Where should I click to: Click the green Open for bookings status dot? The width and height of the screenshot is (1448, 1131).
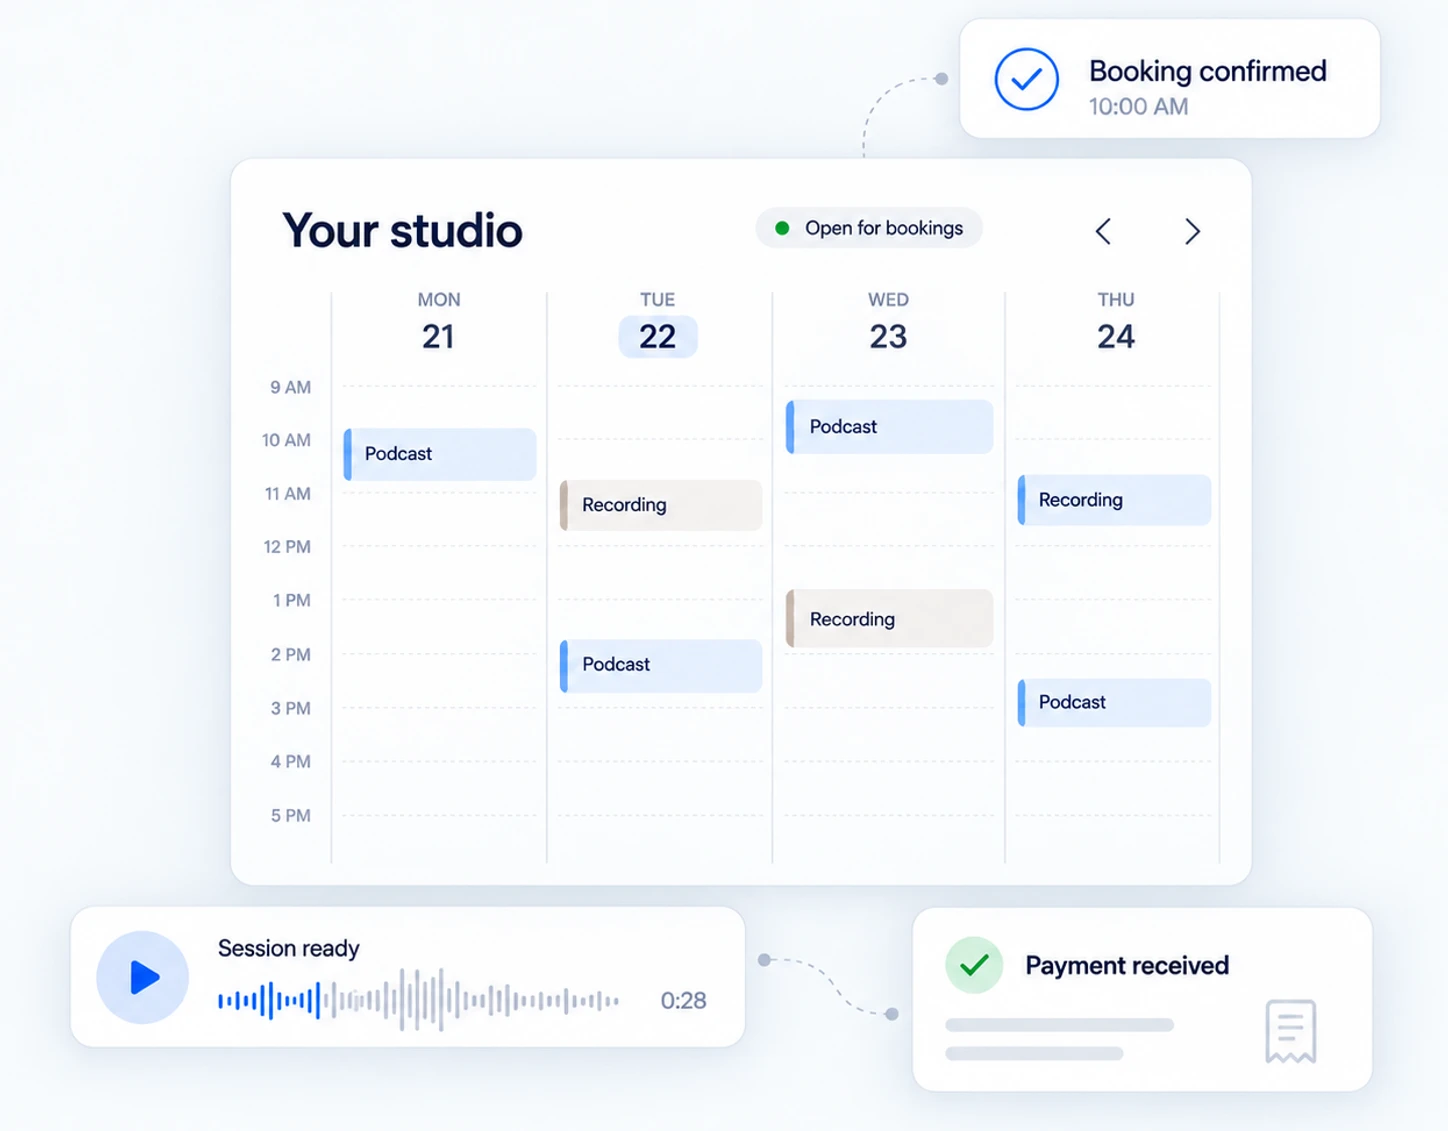click(783, 228)
